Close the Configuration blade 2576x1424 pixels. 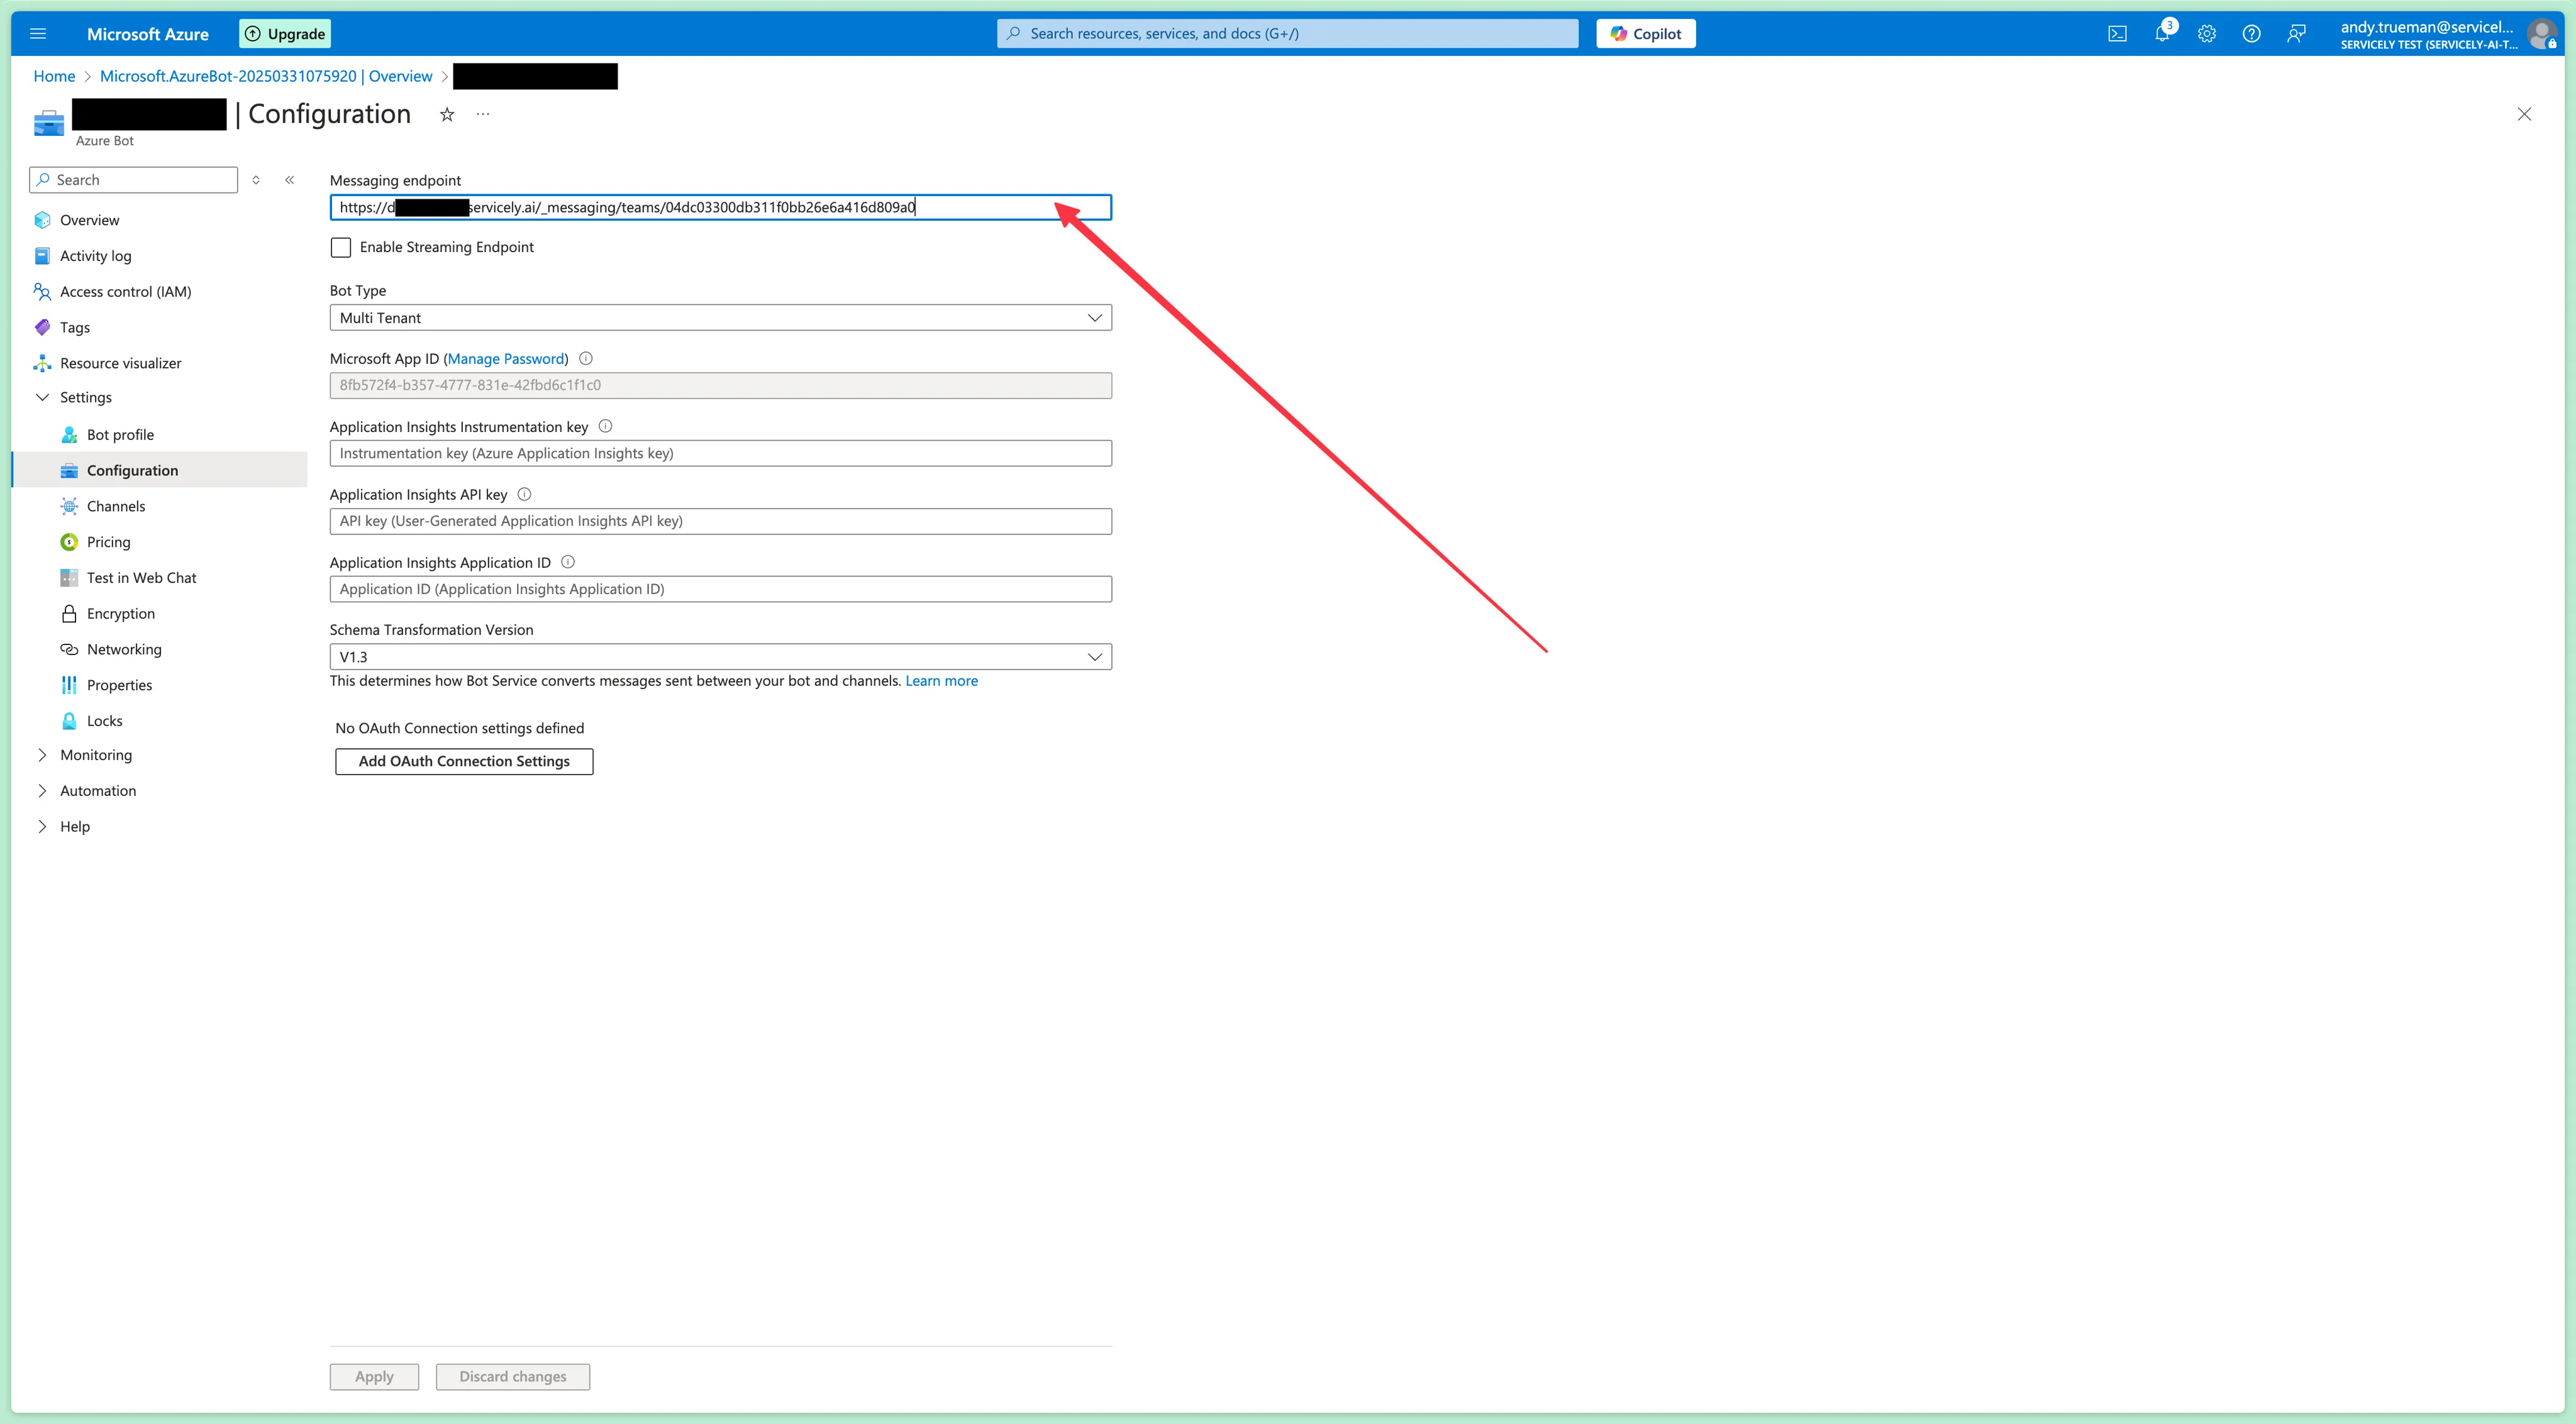pos(2524,114)
